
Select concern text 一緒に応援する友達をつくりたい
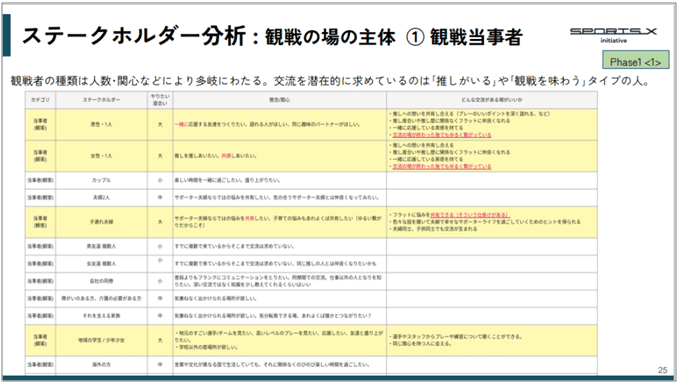pos(210,124)
